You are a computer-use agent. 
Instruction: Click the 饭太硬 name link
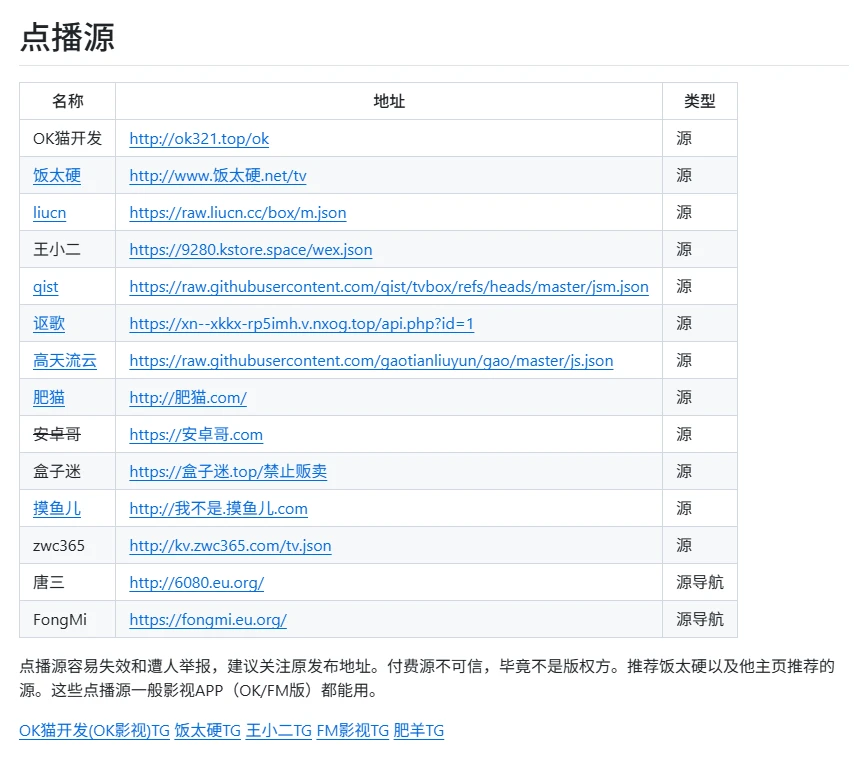click(57, 176)
